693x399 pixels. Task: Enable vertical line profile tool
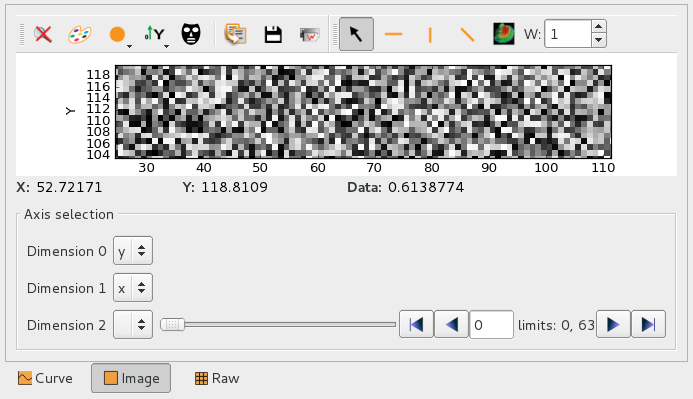[x=430, y=34]
